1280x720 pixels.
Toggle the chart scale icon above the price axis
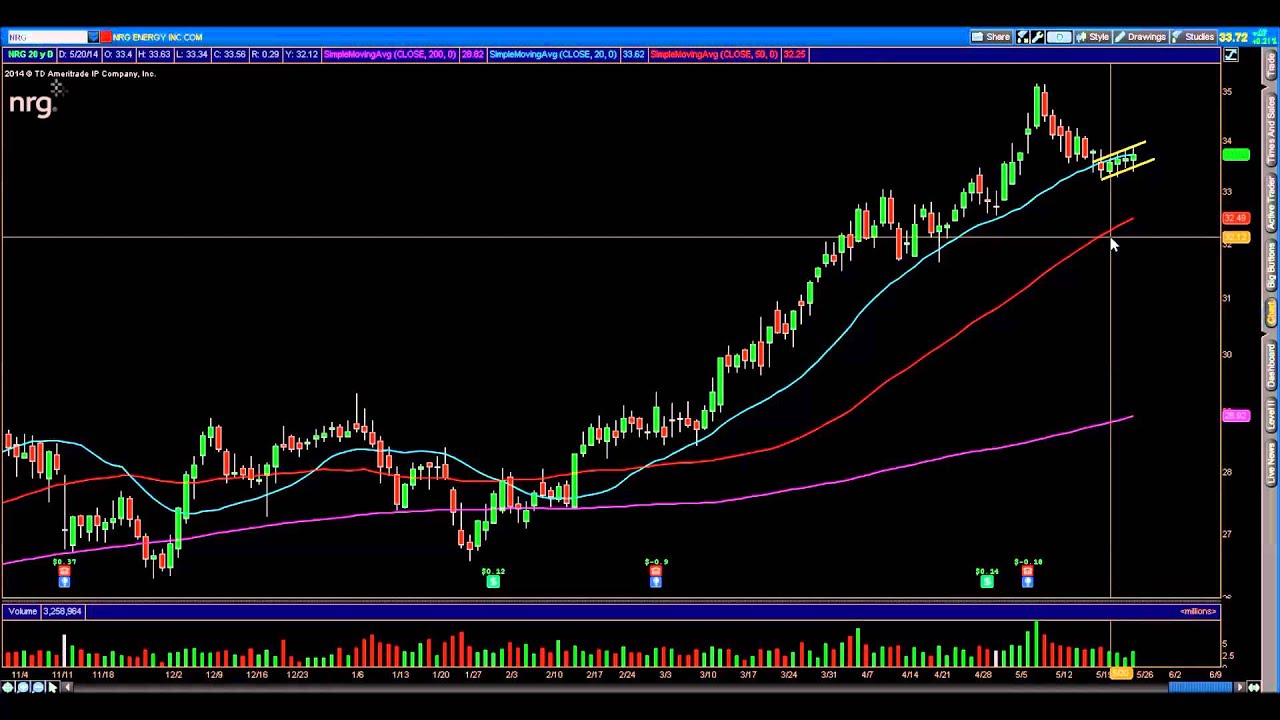[1231, 55]
